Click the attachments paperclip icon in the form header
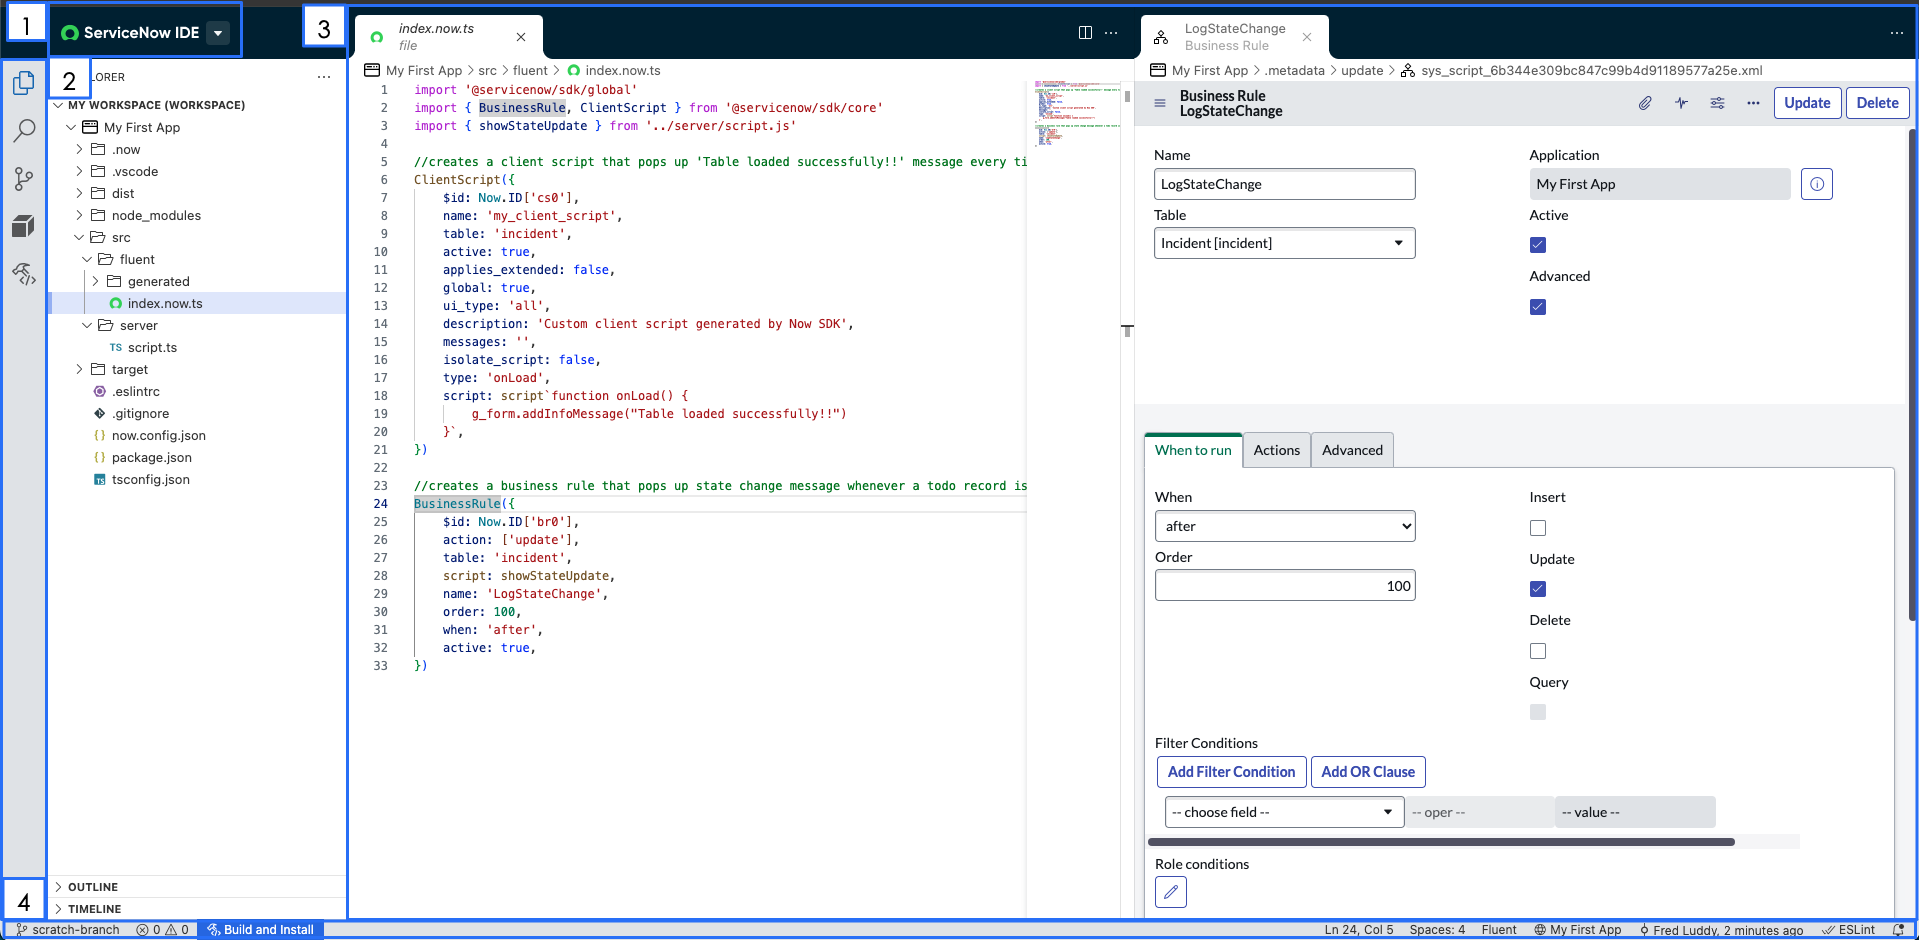The image size is (1919, 940). click(1645, 103)
